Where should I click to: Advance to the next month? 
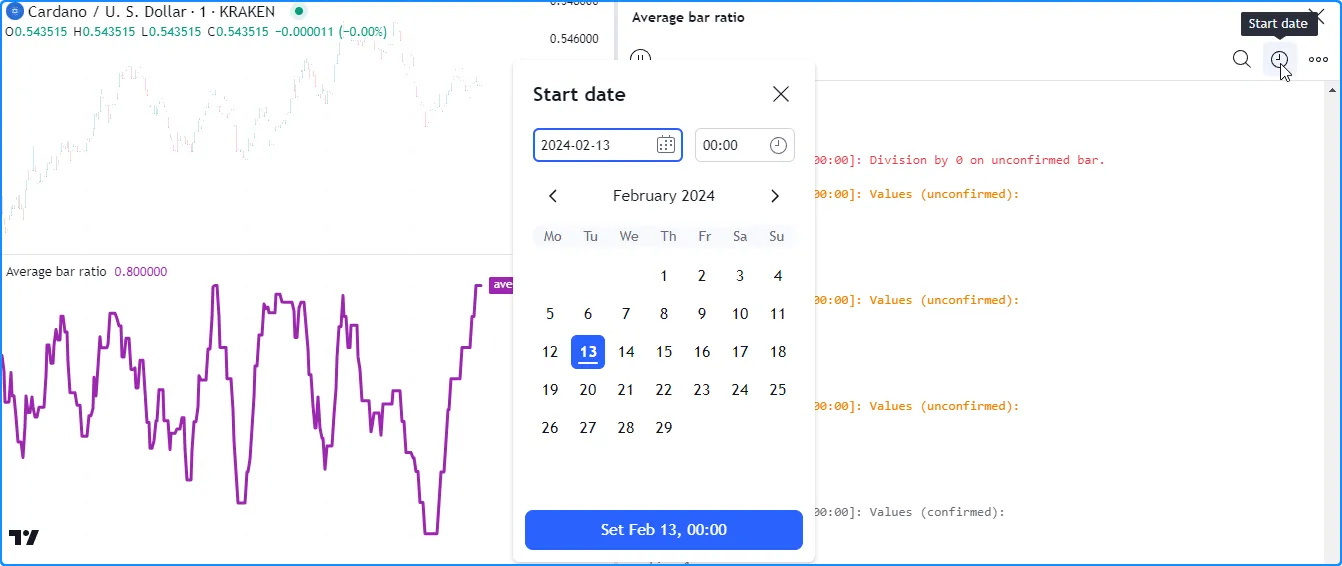coord(774,196)
